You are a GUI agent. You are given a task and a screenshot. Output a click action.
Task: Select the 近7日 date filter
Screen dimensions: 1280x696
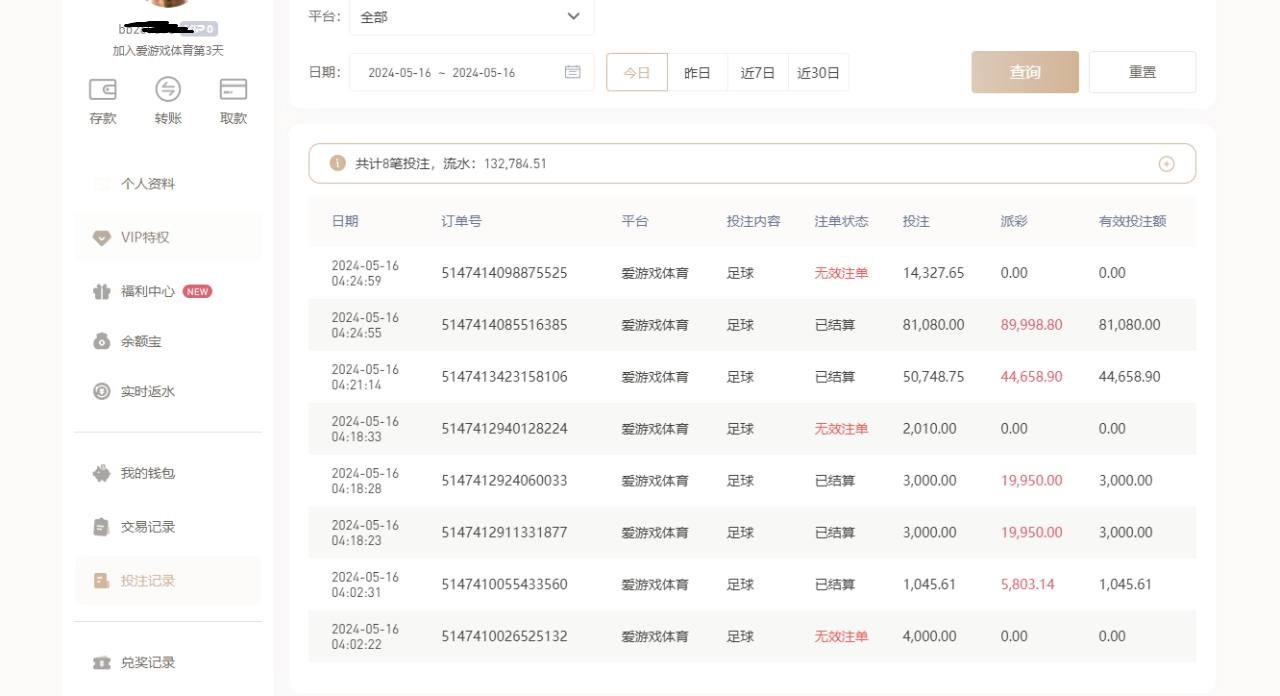coord(757,73)
